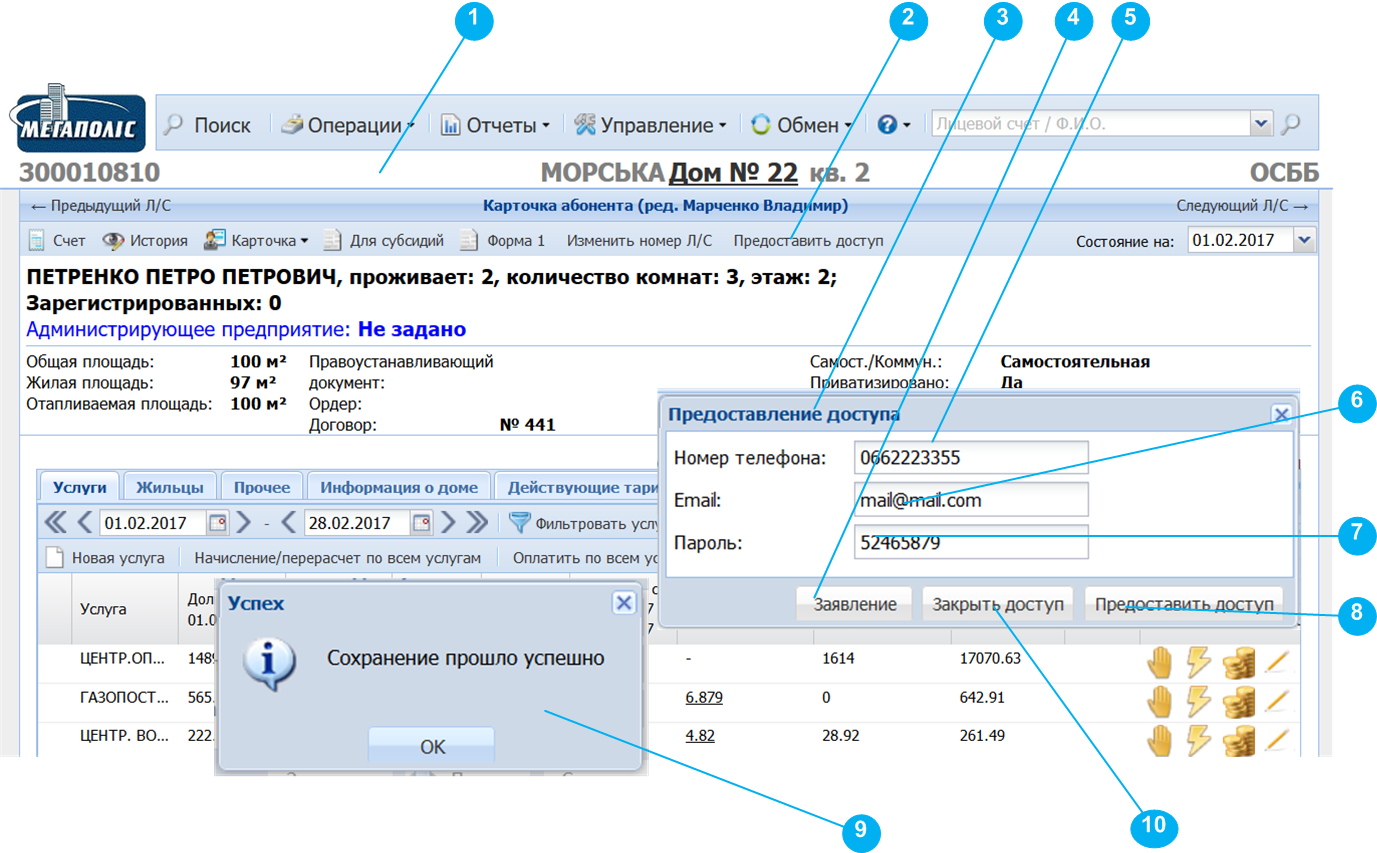Click Оплатить по всем услугам

(x=585, y=558)
